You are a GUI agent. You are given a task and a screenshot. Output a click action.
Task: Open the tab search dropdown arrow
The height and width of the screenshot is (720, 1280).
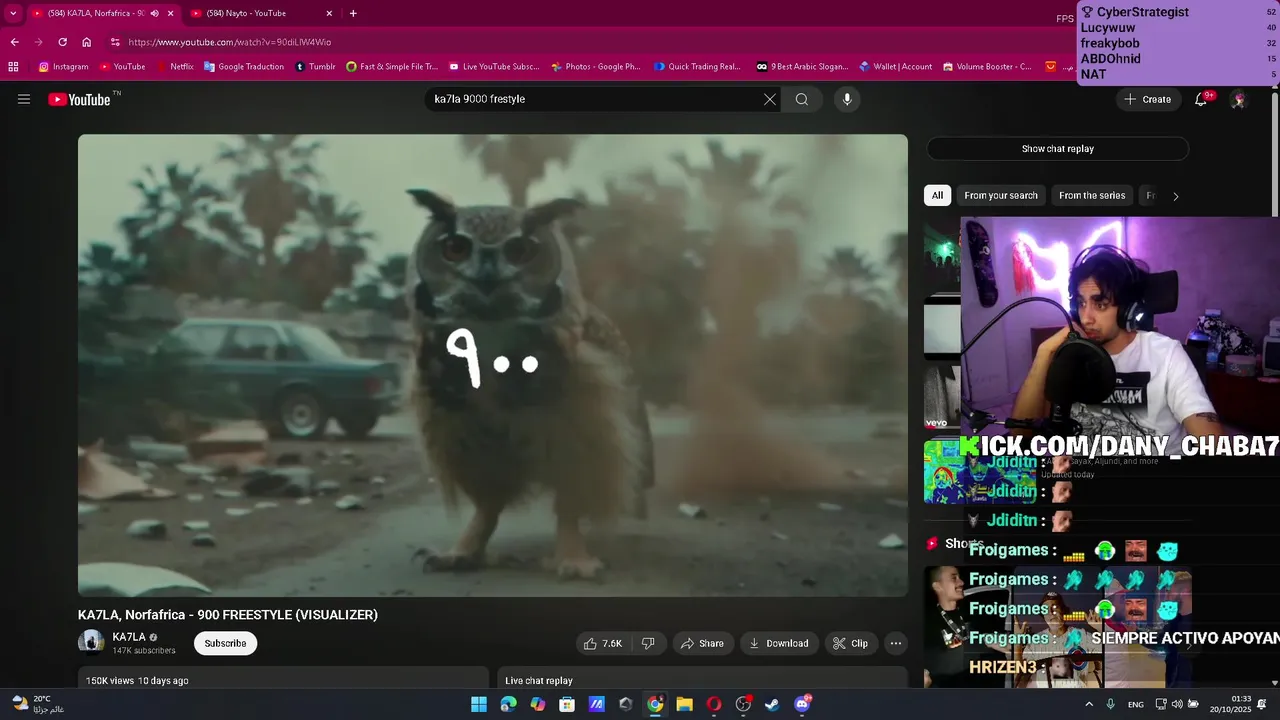tap(12, 13)
